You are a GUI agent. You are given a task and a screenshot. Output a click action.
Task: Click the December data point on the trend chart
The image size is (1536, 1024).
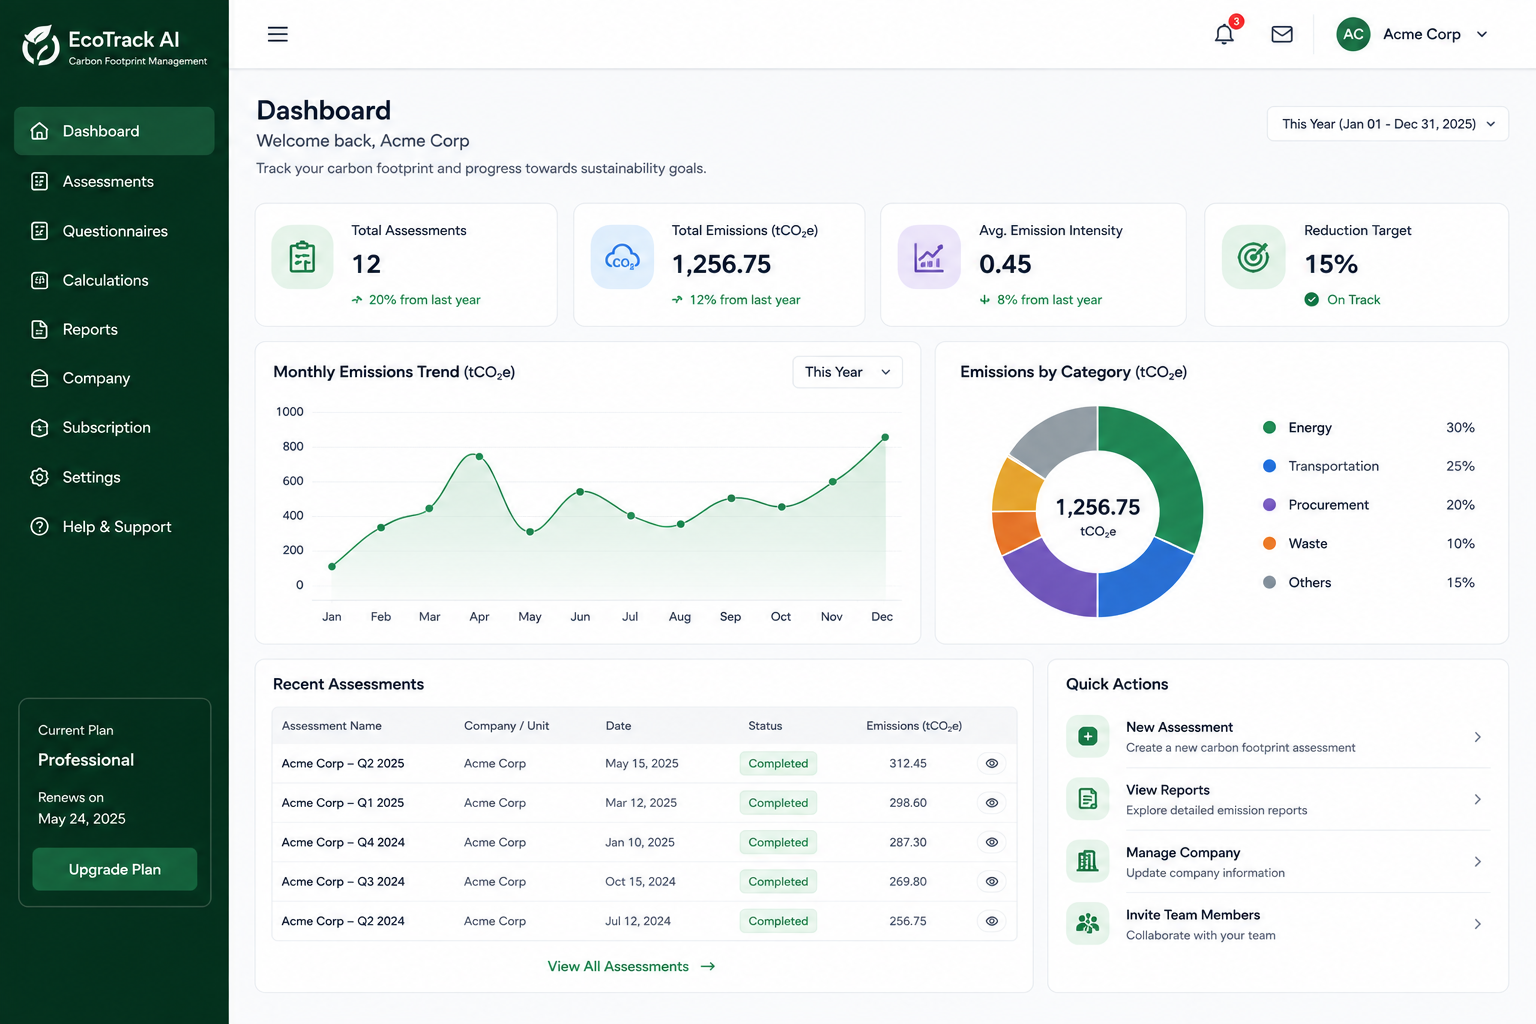click(885, 437)
